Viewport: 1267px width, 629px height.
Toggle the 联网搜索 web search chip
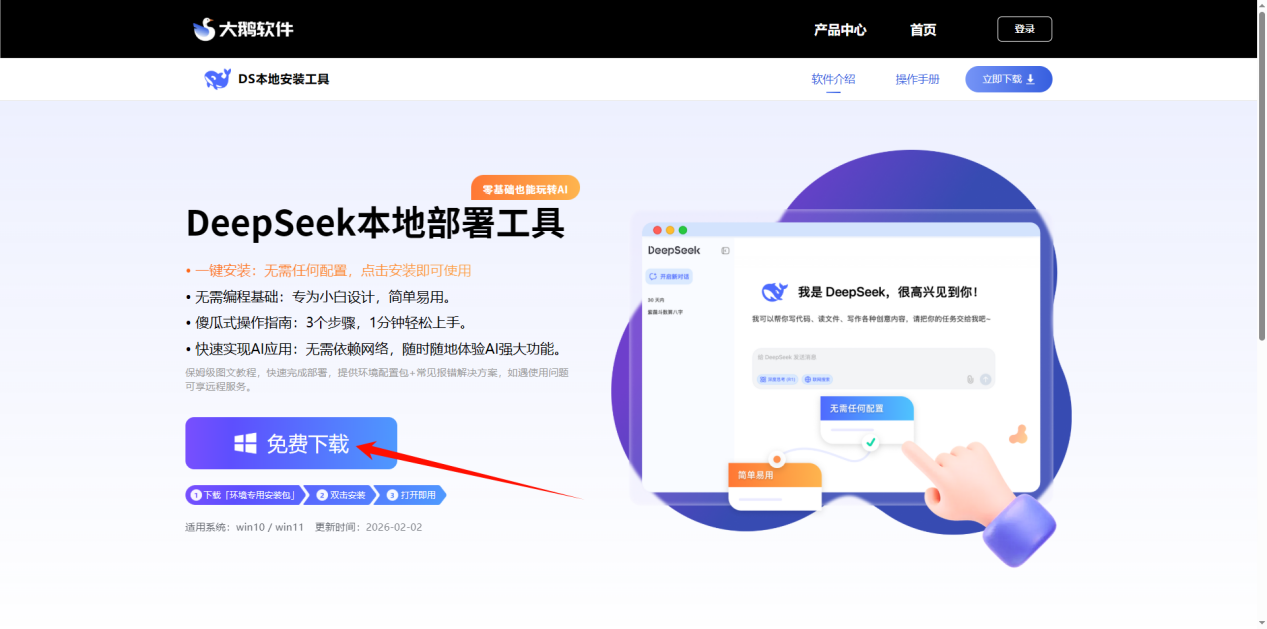coord(817,379)
